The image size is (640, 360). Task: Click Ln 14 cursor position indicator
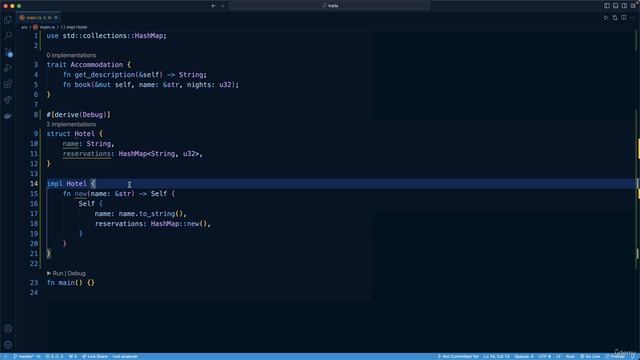coord(496,356)
